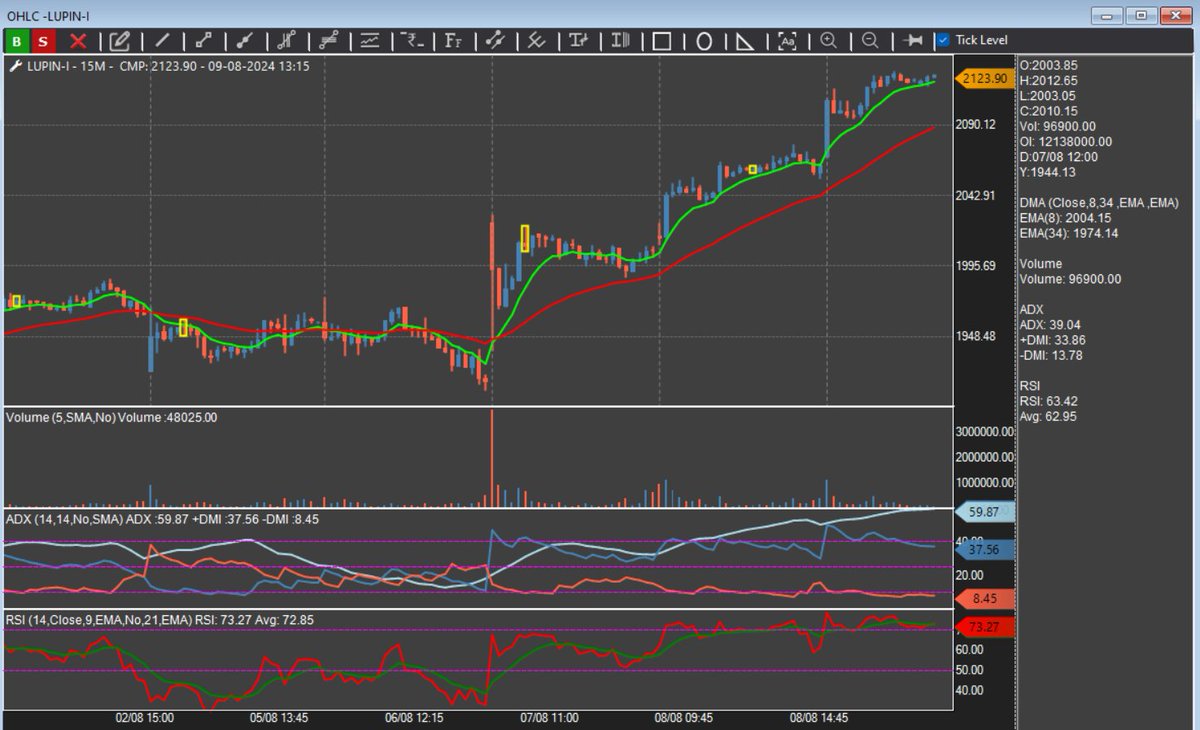Click the 08/08 14:45 time axis label
This screenshot has height=730, width=1200.
pos(819,718)
